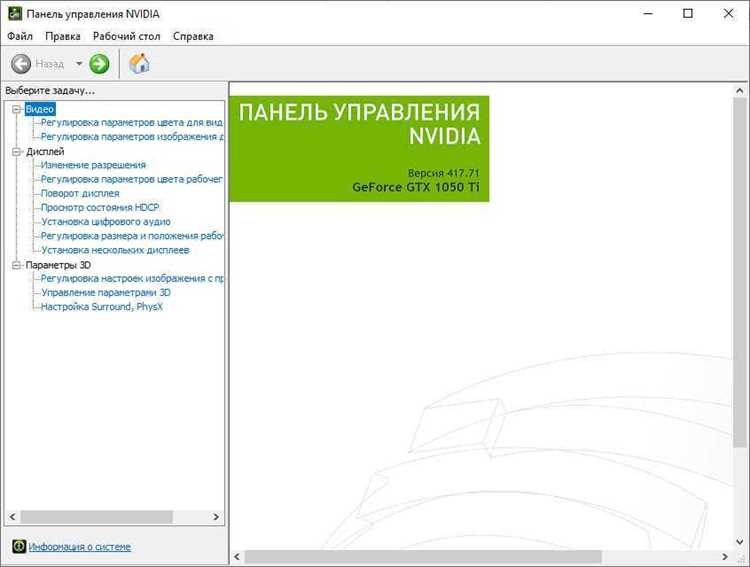Open Установка нескольких дисплеев

(x=115, y=250)
